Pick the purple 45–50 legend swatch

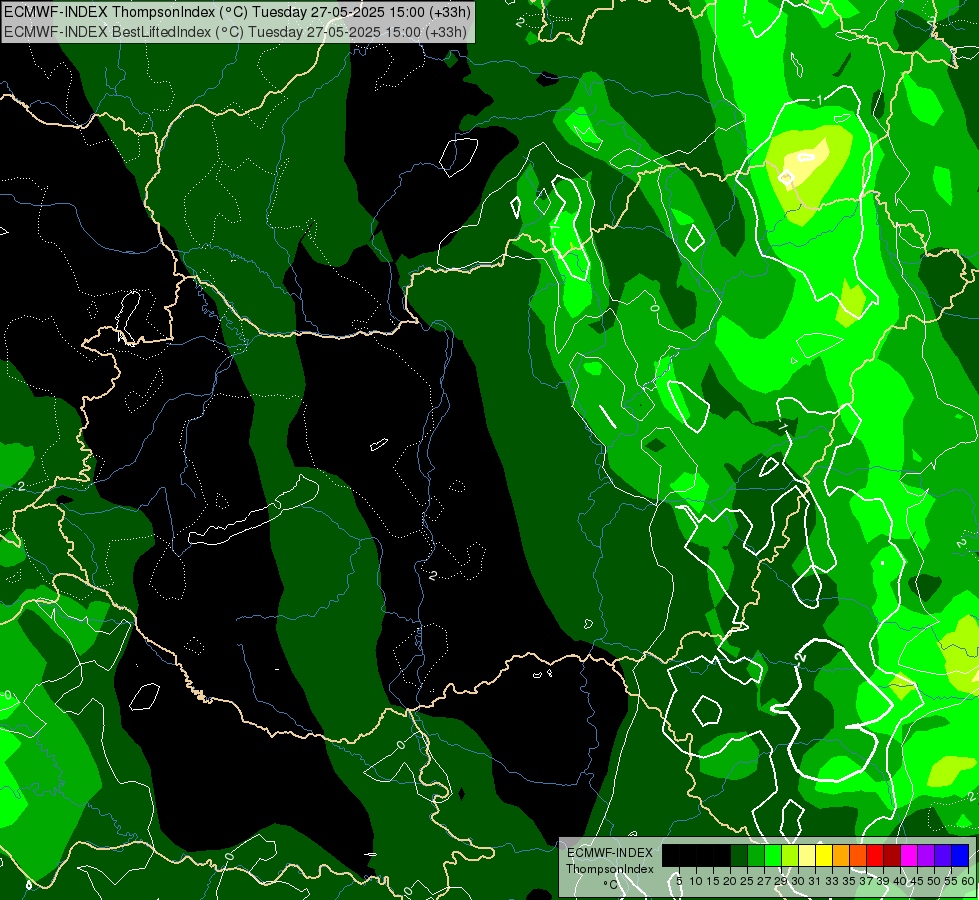tap(927, 855)
